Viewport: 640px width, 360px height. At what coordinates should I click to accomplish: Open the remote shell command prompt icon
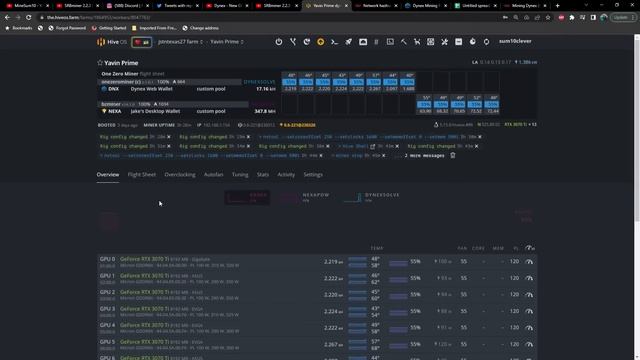click(x=334, y=42)
